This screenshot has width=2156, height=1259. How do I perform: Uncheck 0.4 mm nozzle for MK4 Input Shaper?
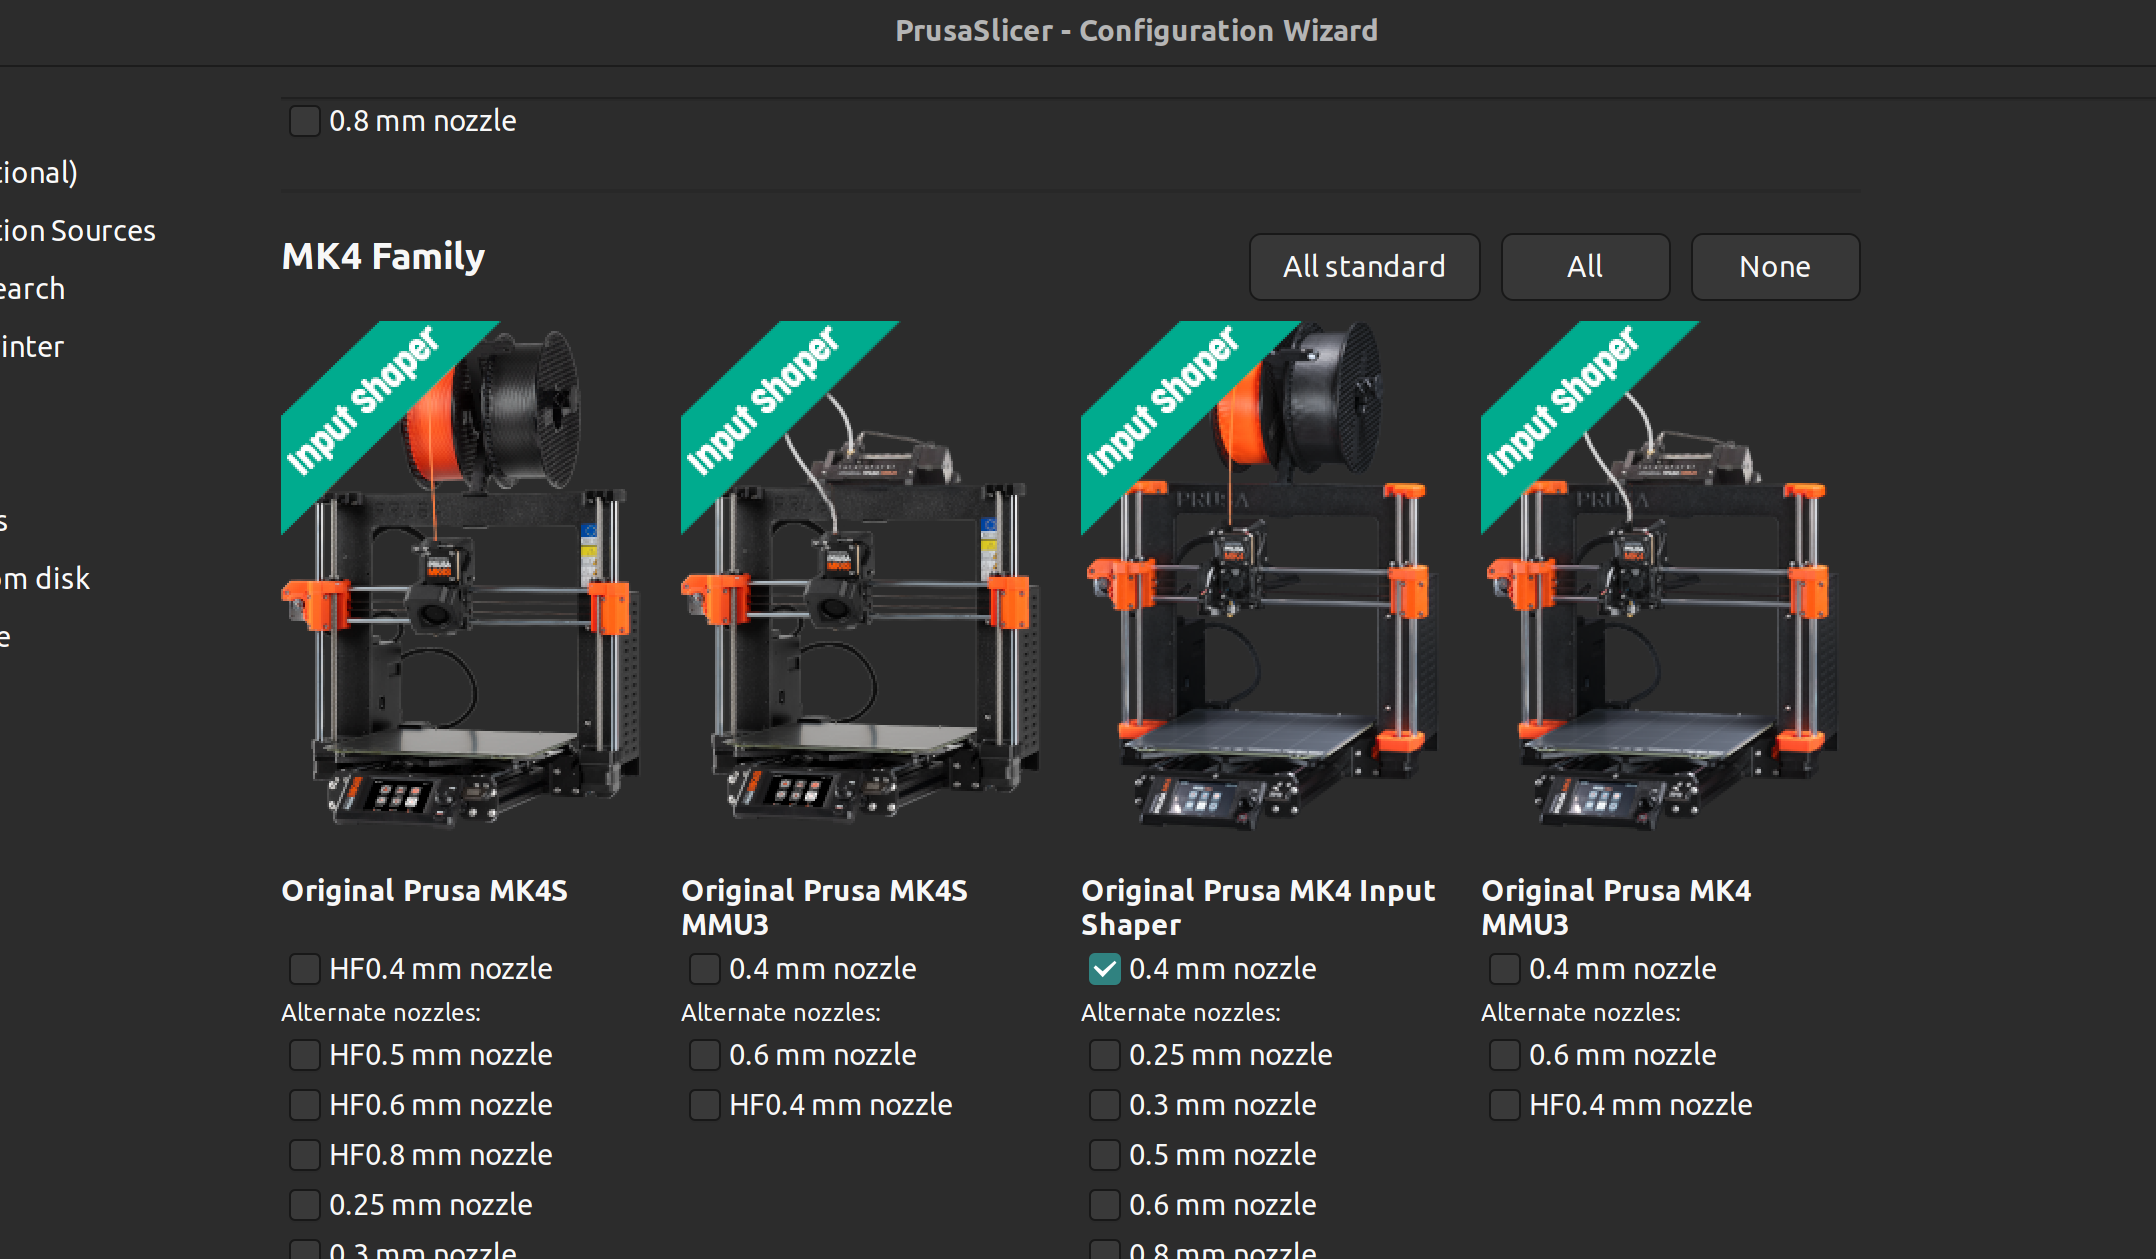pyautogui.click(x=1104, y=969)
